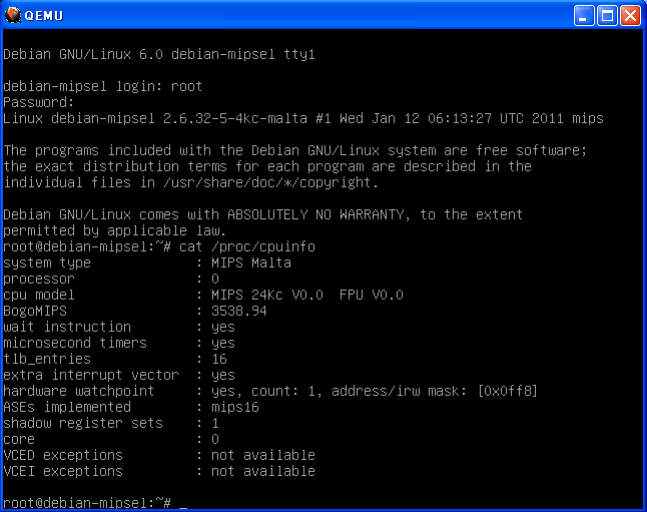Click the 'permitted by applicable law.' line
Screen dimensions: 647x512
115,231
